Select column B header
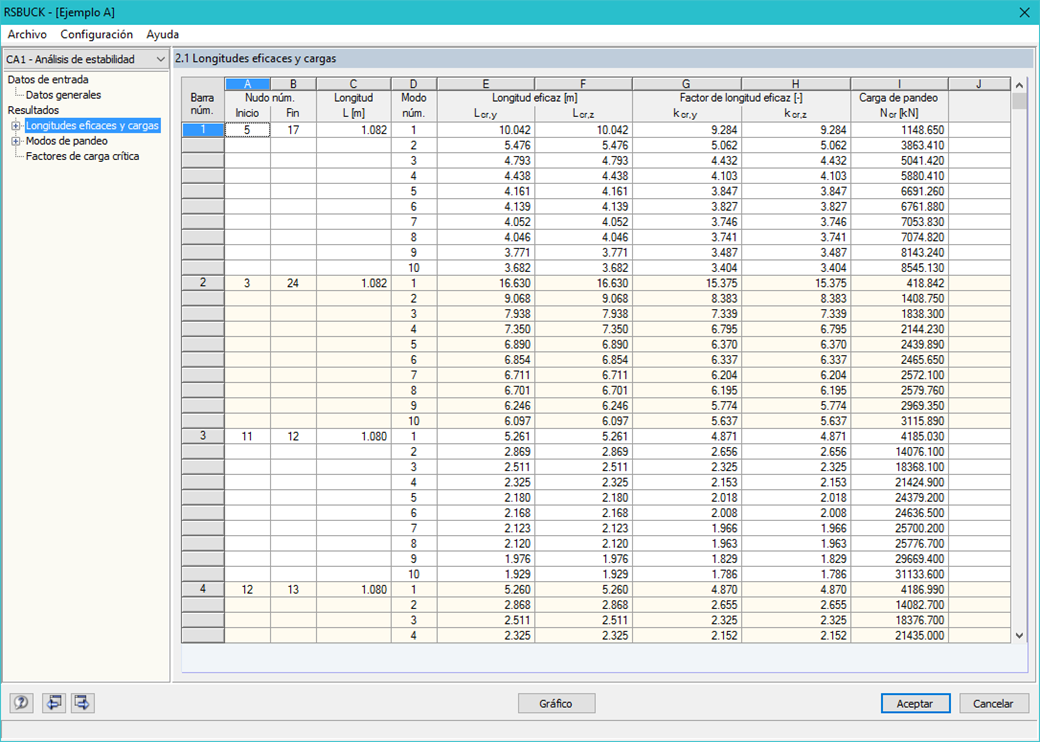This screenshot has height=742, width=1040. click(293, 84)
